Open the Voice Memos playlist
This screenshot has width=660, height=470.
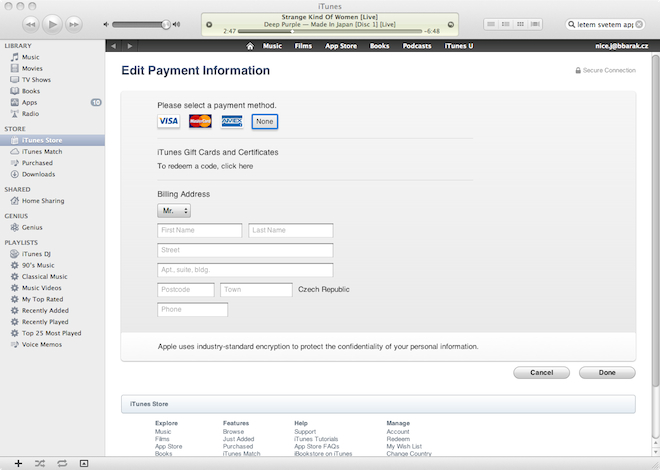pos(52,345)
